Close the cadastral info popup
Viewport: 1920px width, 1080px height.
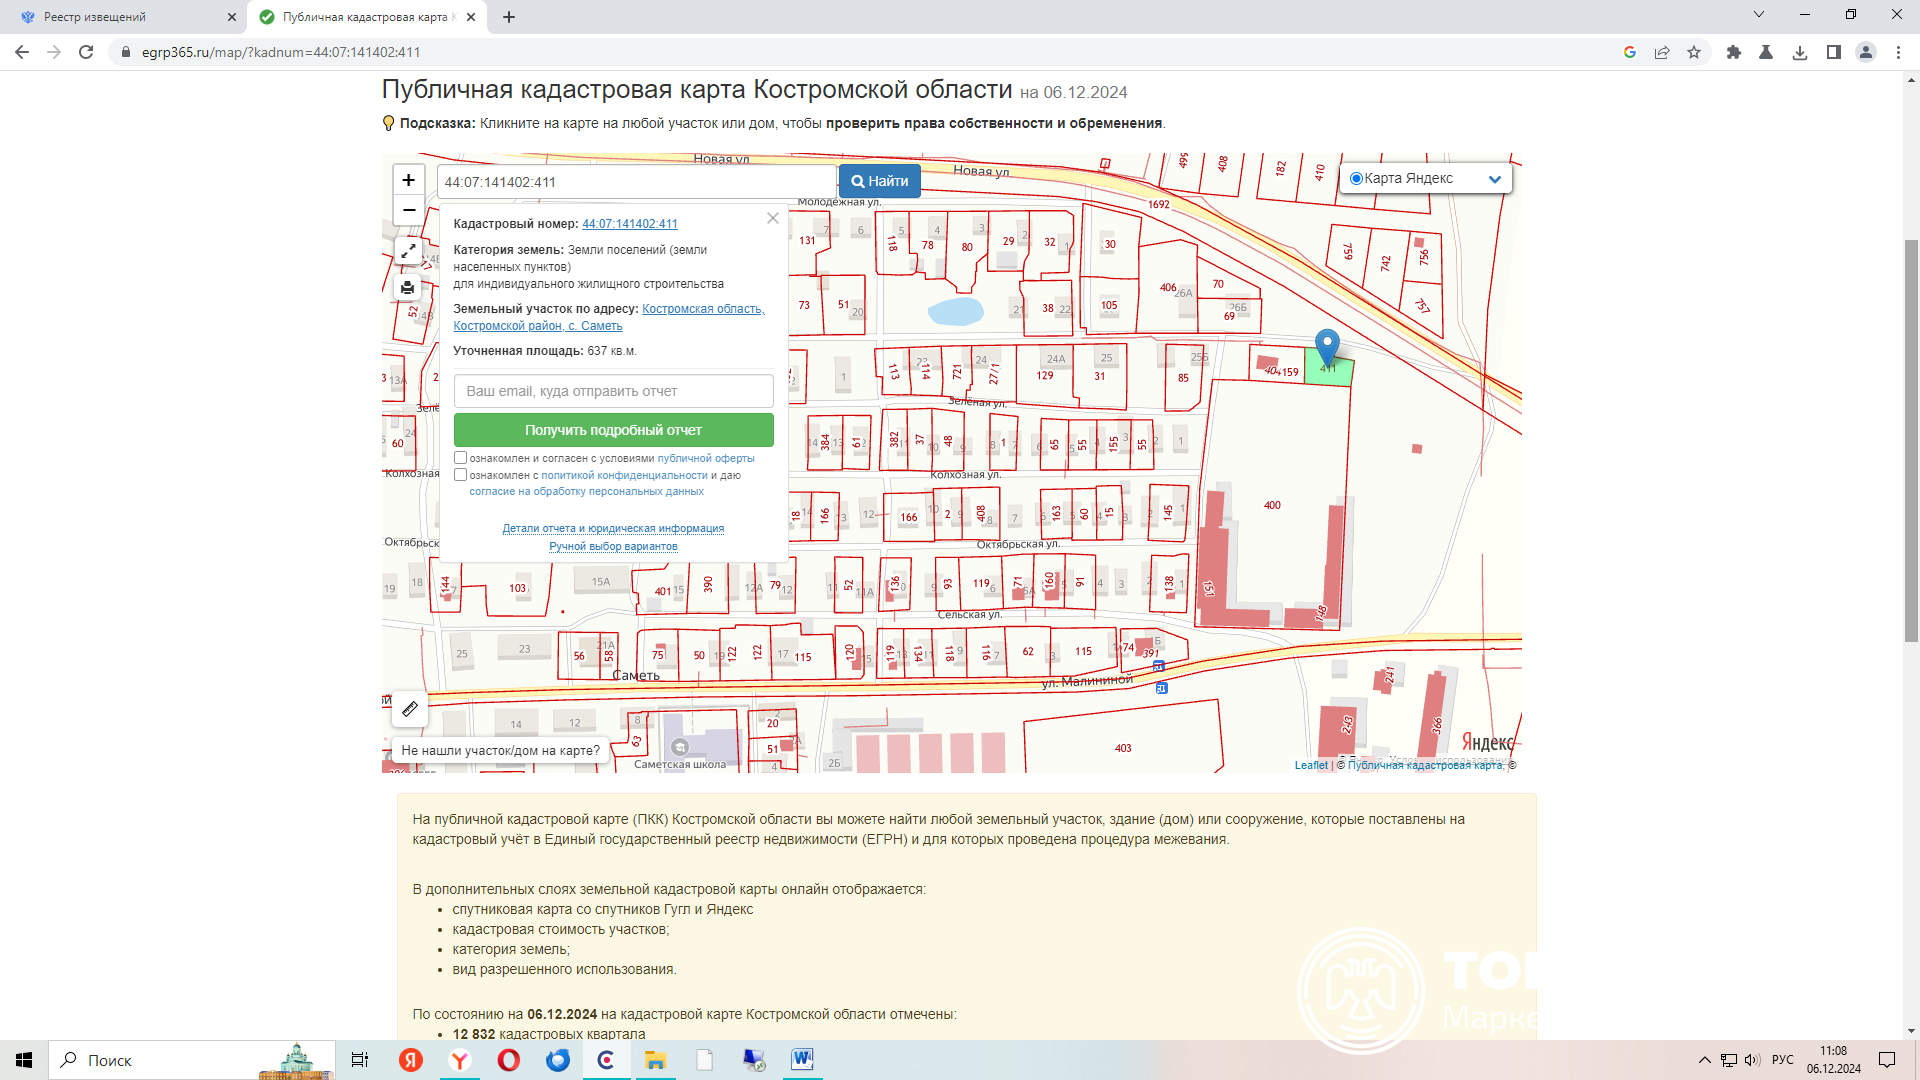coord(773,218)
